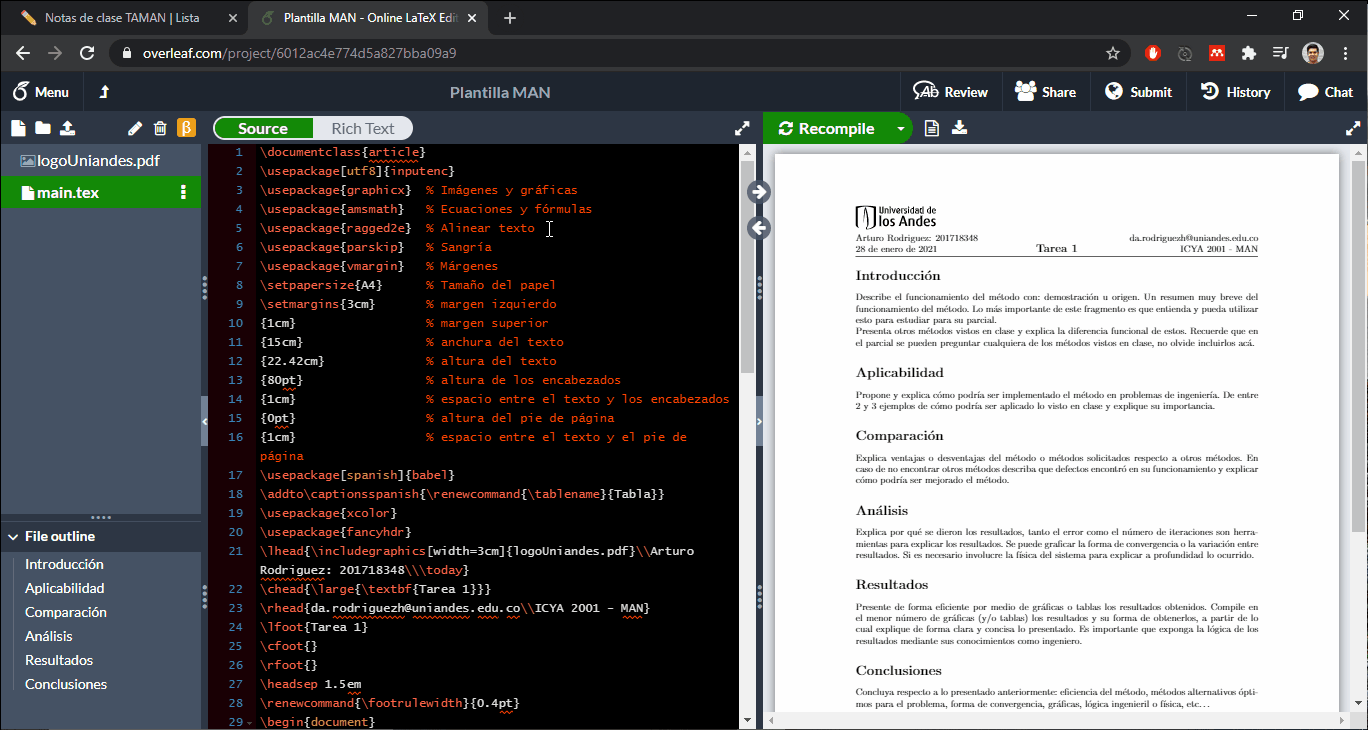This screenshot has height=730, width=1368.
Task: Select logoUniandes.pdf in the file tree
Action: 97,161
